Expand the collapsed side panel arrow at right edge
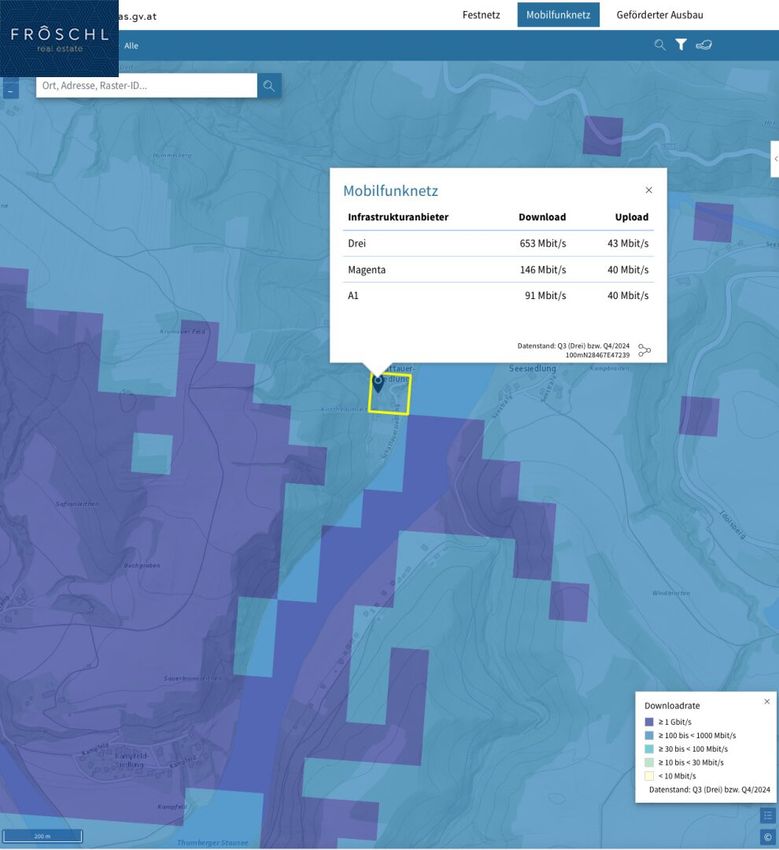 point(775,159)
